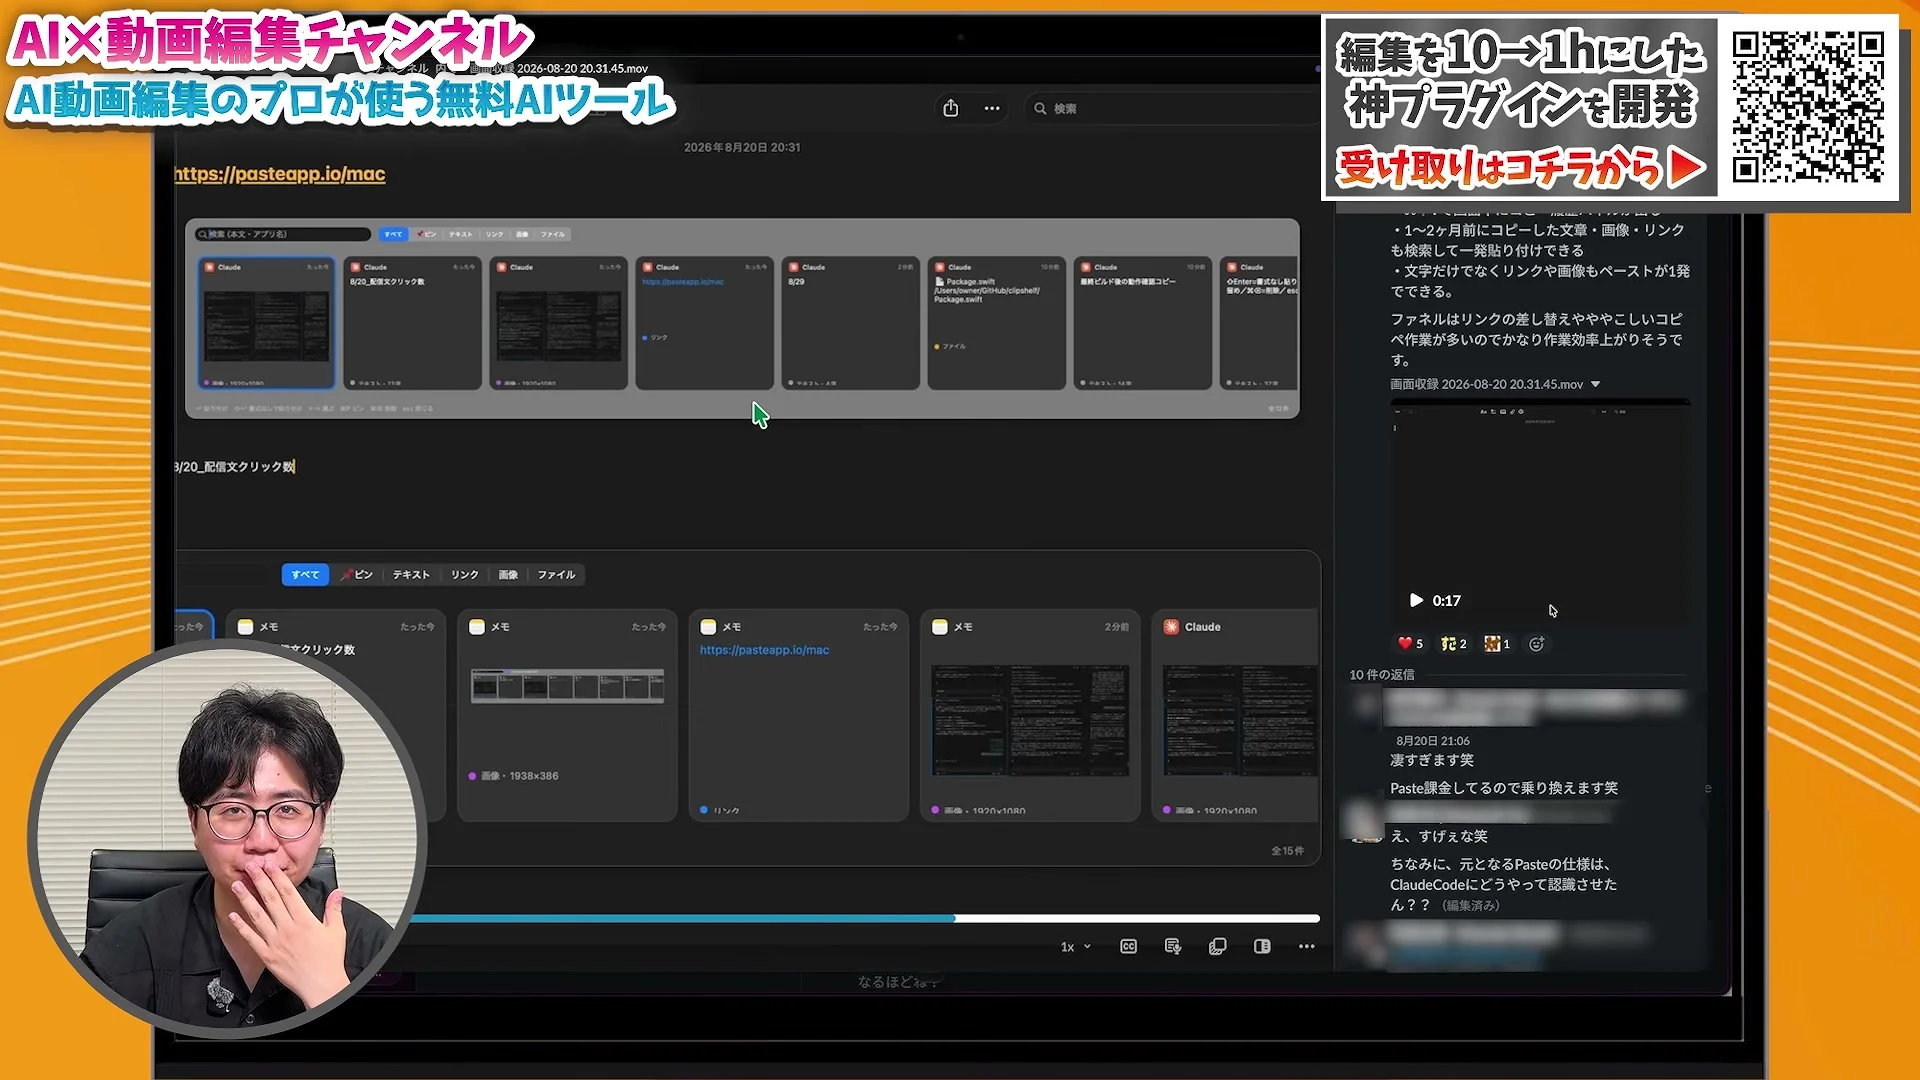1920x1080 pixels.
Task: Collapse the 画面収録 2026-08-20 20.31.45.mov attachment arrow
Action: [x=1596, y=384]
